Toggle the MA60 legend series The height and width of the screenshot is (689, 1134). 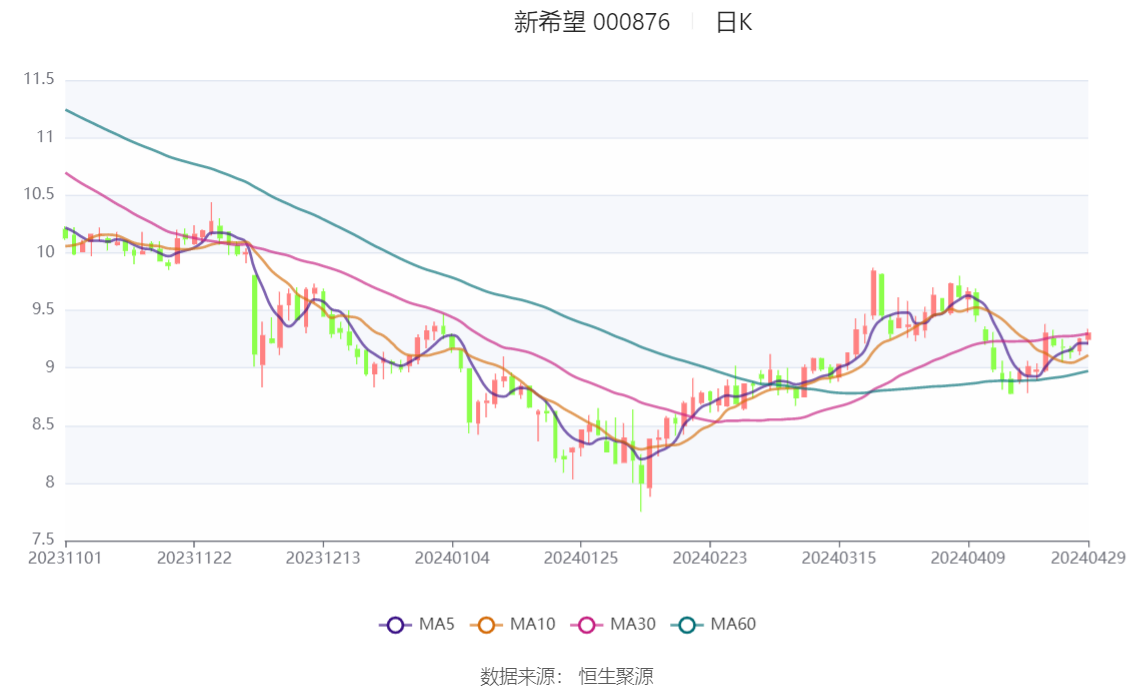coord(714,625)
